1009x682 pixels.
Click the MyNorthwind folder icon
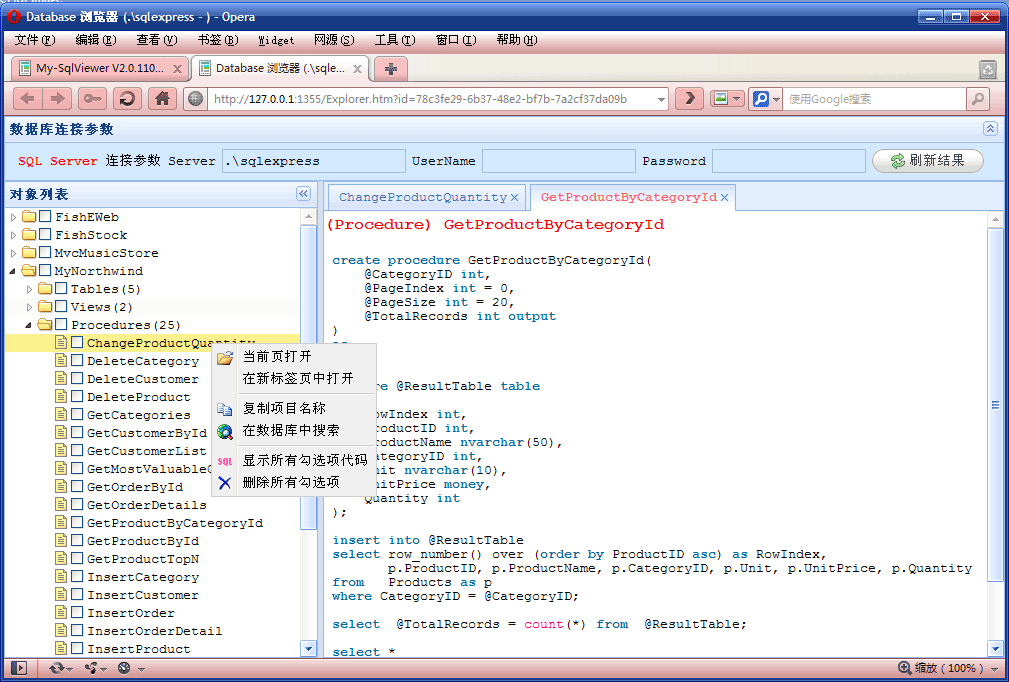(29, 271)
